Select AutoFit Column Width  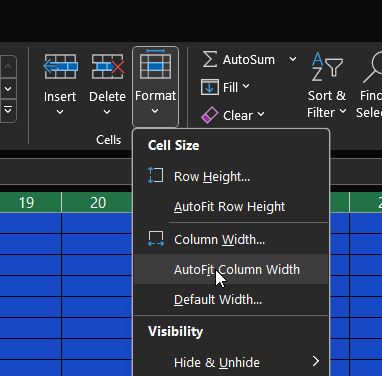coord(231,269)
